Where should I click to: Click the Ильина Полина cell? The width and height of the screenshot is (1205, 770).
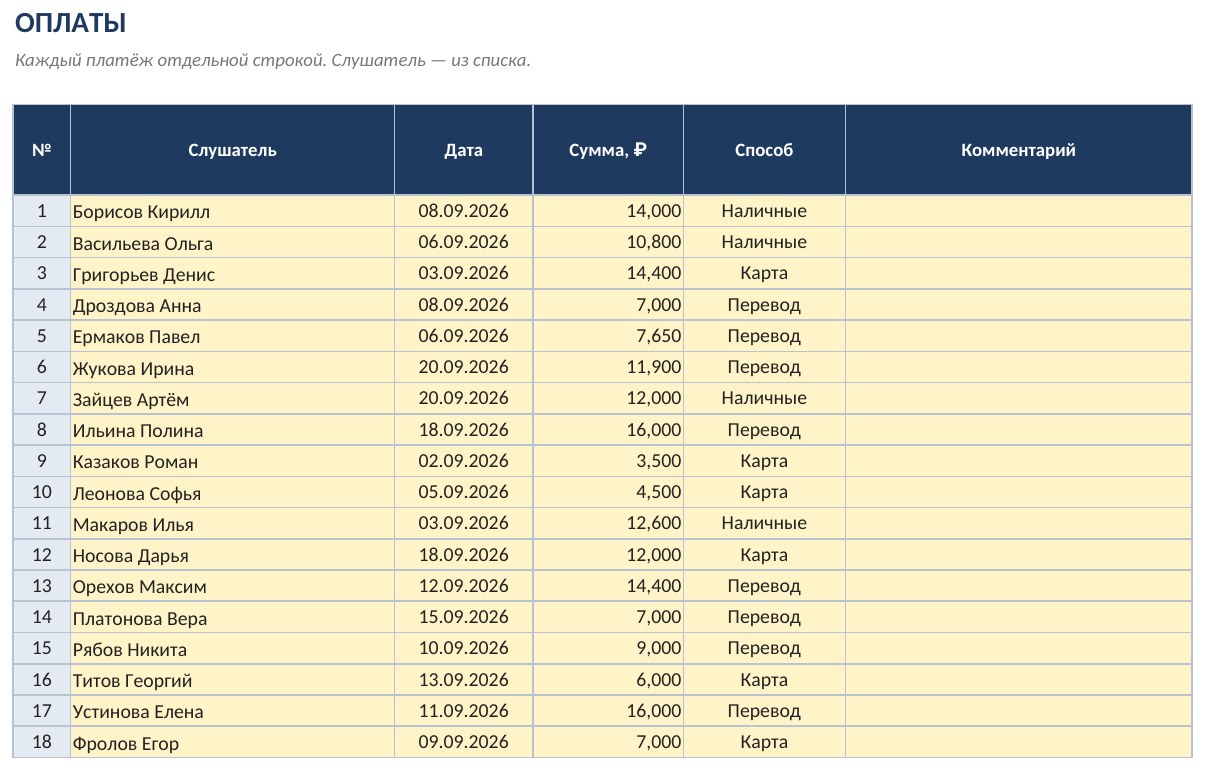pyautogui.click(x=232, y=430)
